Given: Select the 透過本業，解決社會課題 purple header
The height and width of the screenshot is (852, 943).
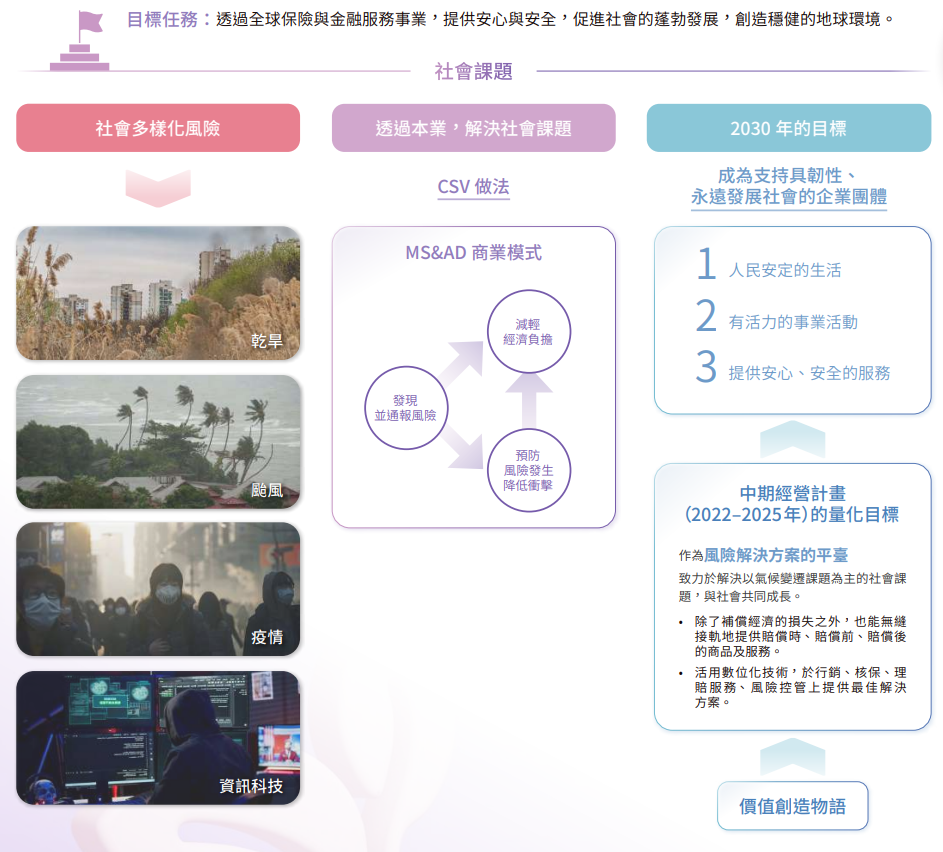Looking at the screenshot, I should (473, 128).
